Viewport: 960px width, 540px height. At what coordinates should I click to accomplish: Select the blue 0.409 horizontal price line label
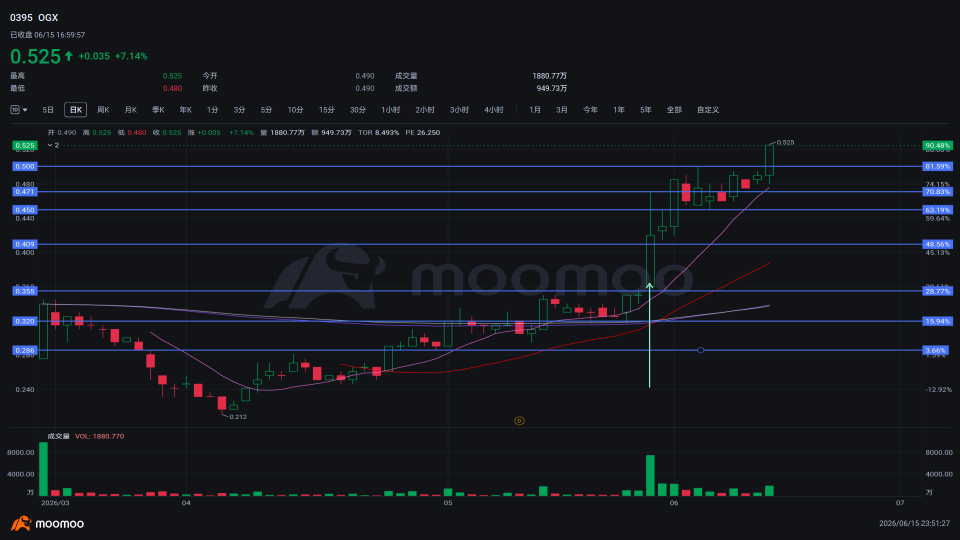click(25, 244)
